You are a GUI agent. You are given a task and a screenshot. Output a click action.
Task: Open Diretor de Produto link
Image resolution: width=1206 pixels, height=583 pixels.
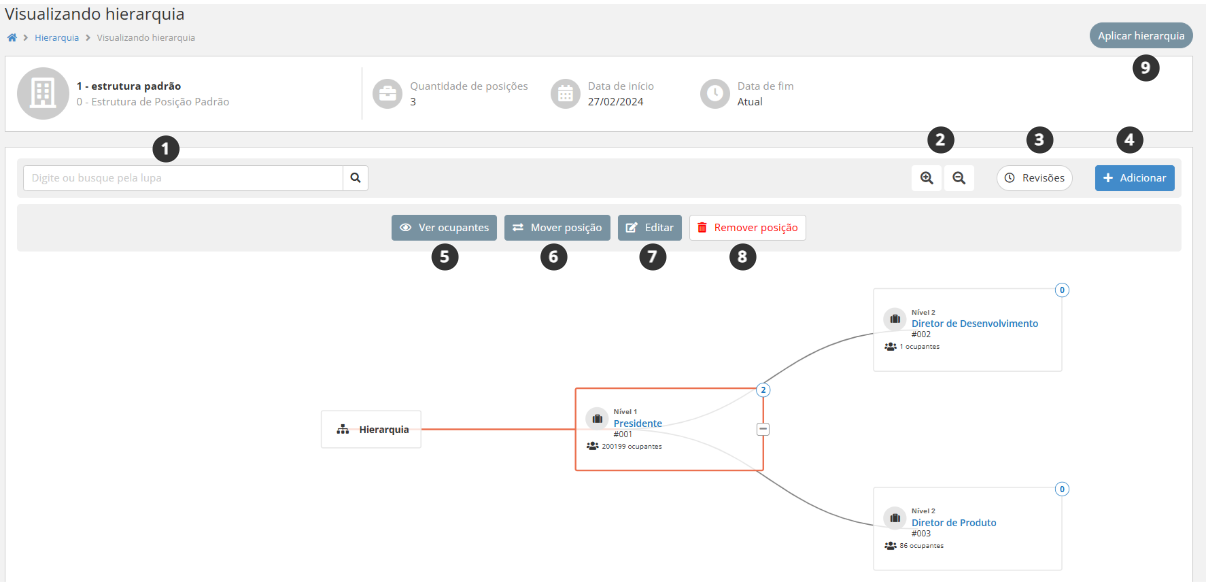point(954,522)
